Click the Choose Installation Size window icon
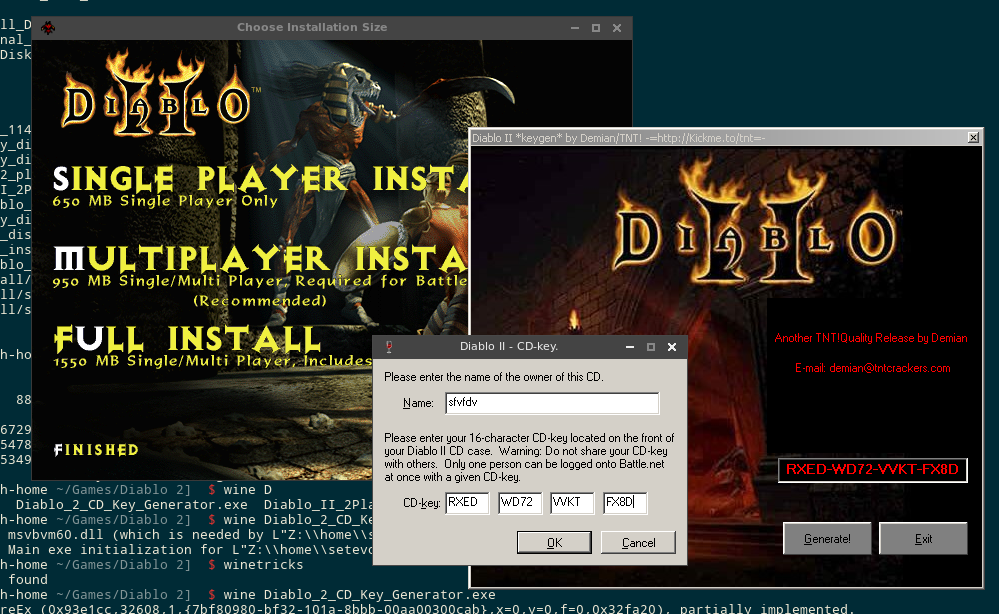The height and width of the screenshot is (614, 999). tap(47, 28)
